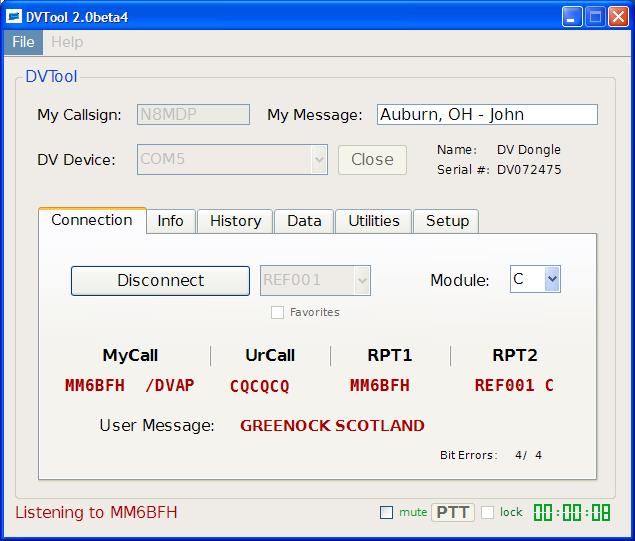
Task: Click the My Callsign field N8MDP
Action: tap(193, 115)
